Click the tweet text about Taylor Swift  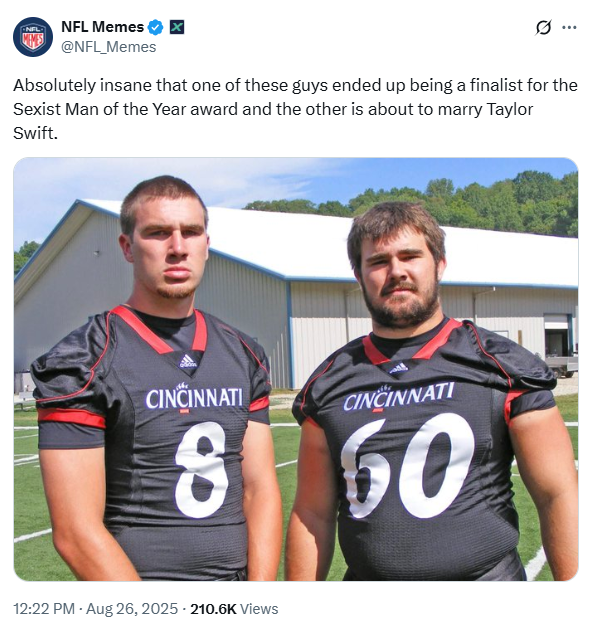point(295,109)
